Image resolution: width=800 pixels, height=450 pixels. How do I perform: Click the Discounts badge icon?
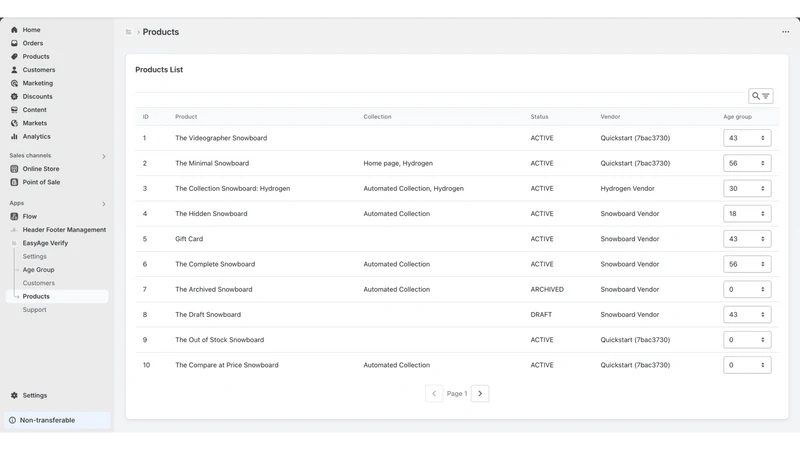(x=14, y=96)
